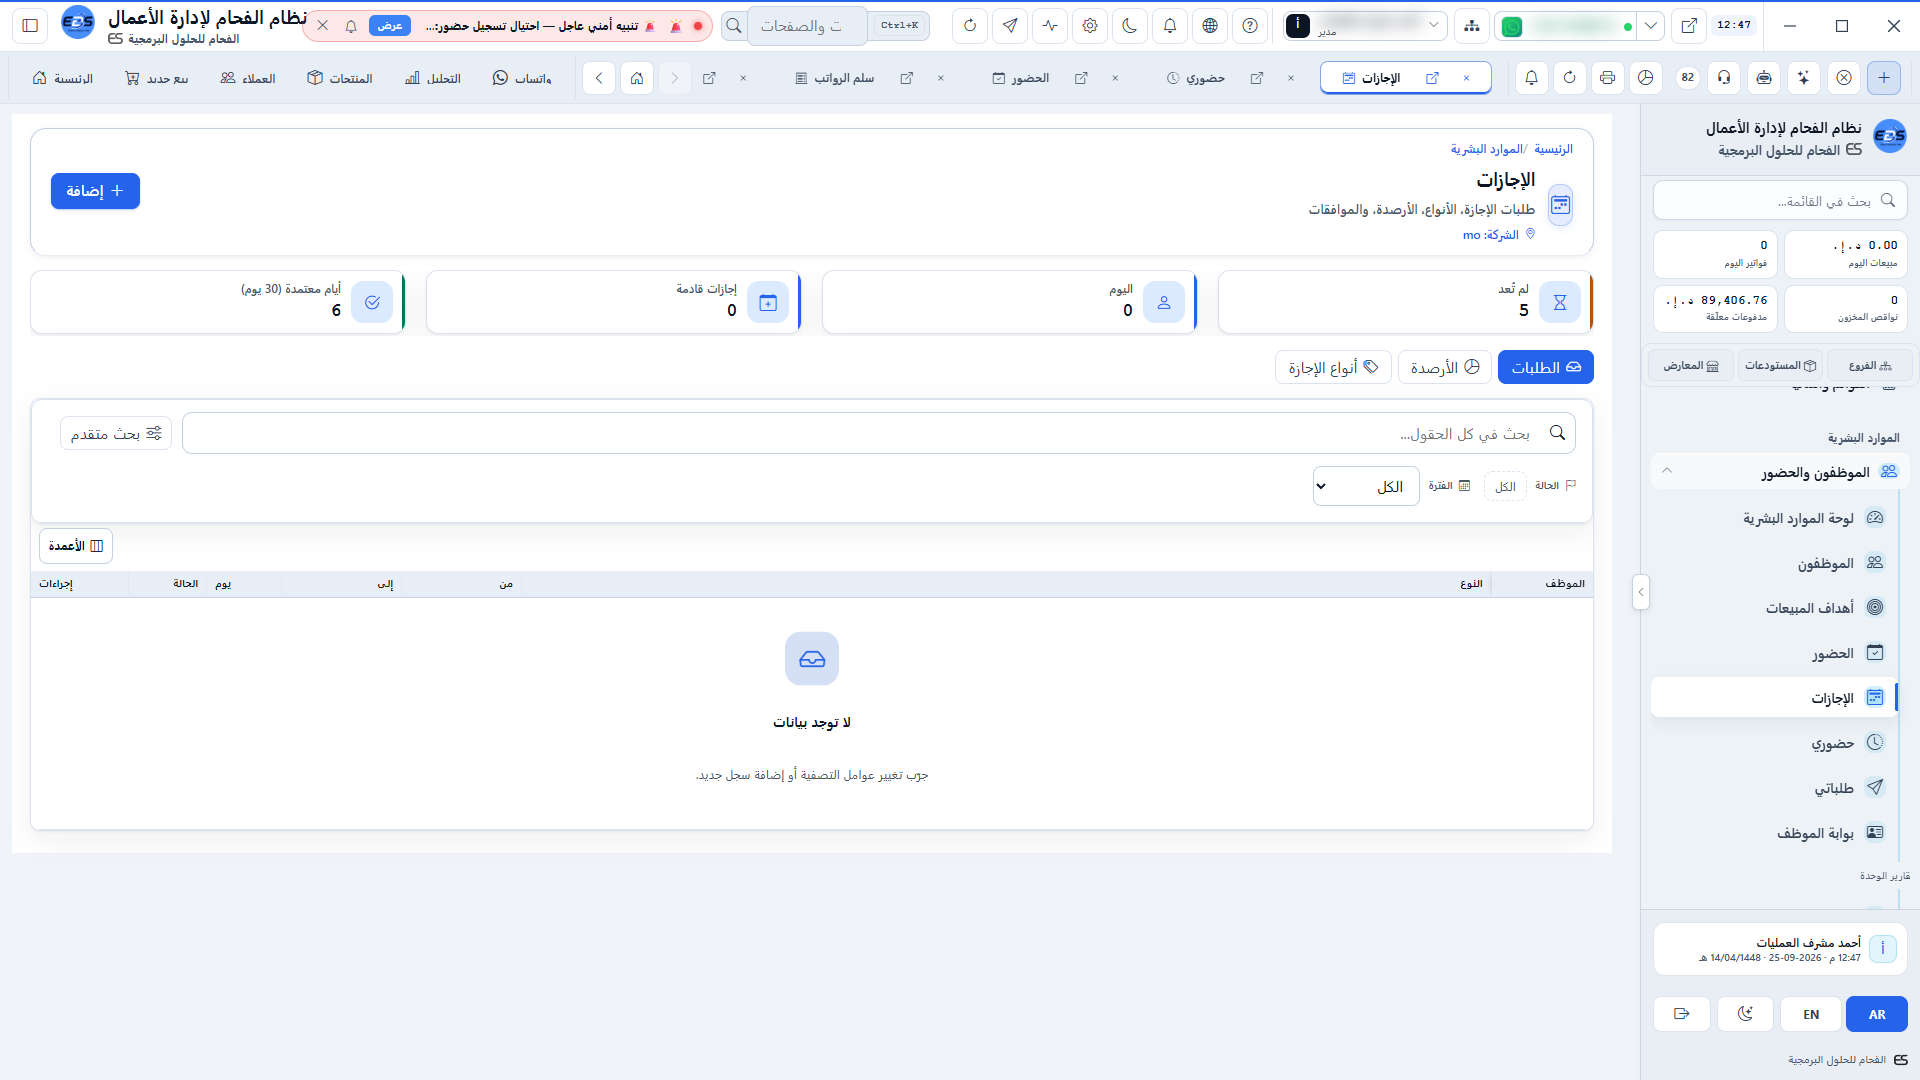
Task: Open the الأعمدة columns chooser button
Action: point(76,546)
